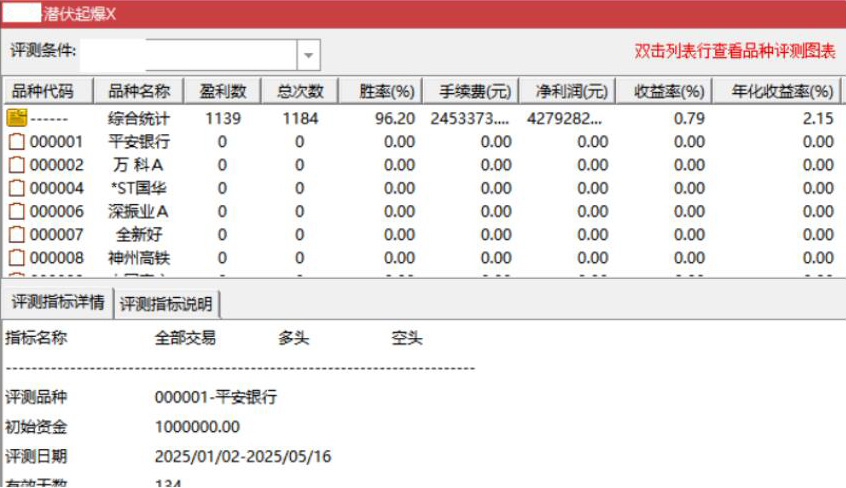Click the 潜伏起爆X window title

coord(80,14)
